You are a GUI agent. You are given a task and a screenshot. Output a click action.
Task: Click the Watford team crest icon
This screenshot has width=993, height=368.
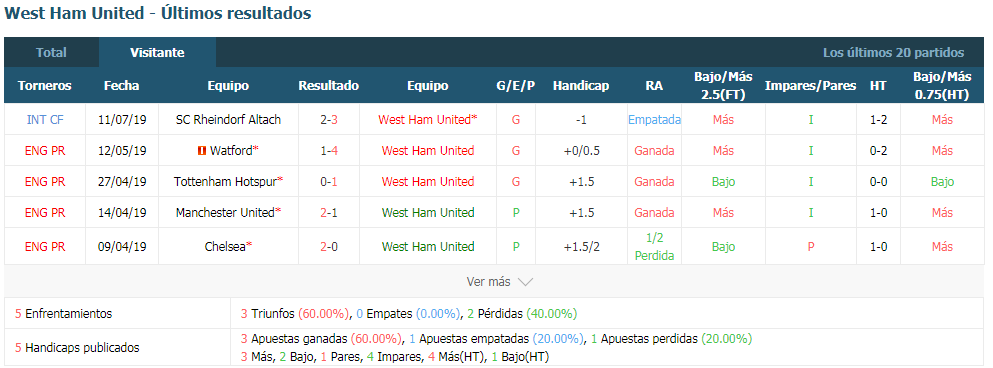201,151
